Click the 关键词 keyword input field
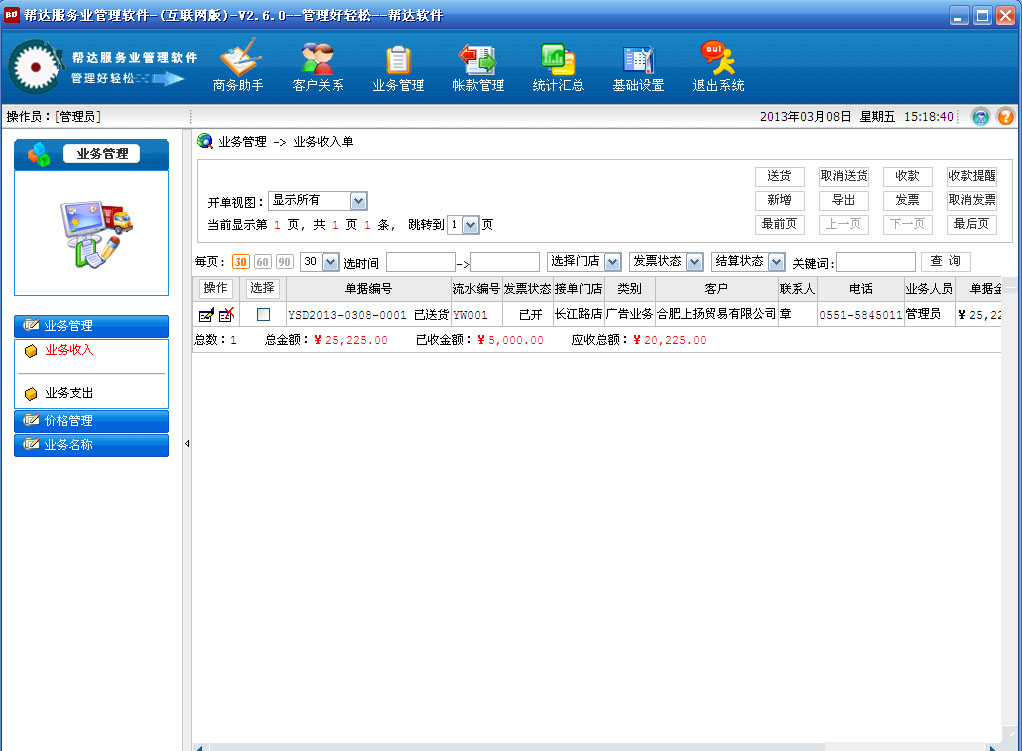 click(x=875, y=262)
